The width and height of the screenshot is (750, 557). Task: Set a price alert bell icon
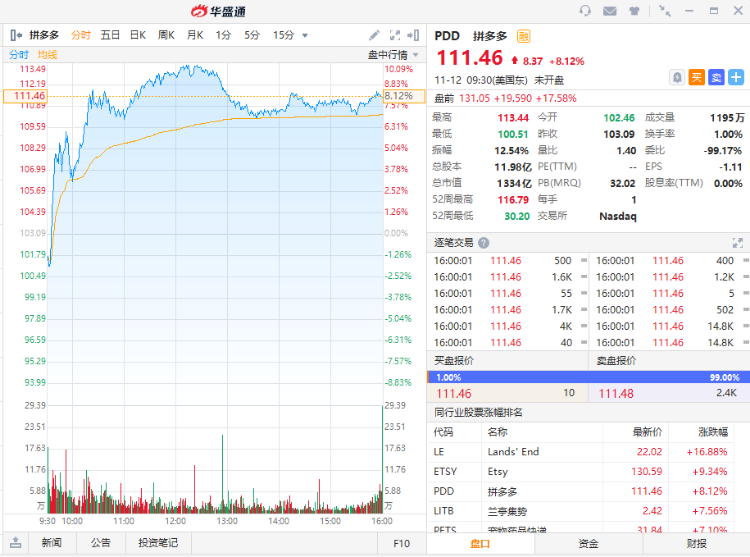pos(677,77)
